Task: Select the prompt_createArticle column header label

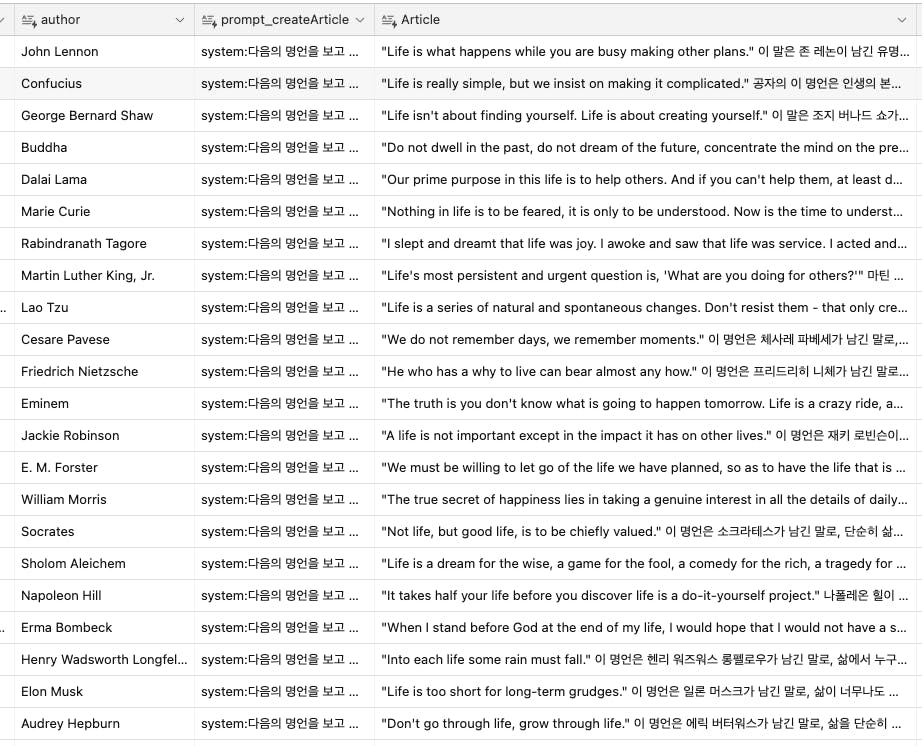Action: coord(285,19)
